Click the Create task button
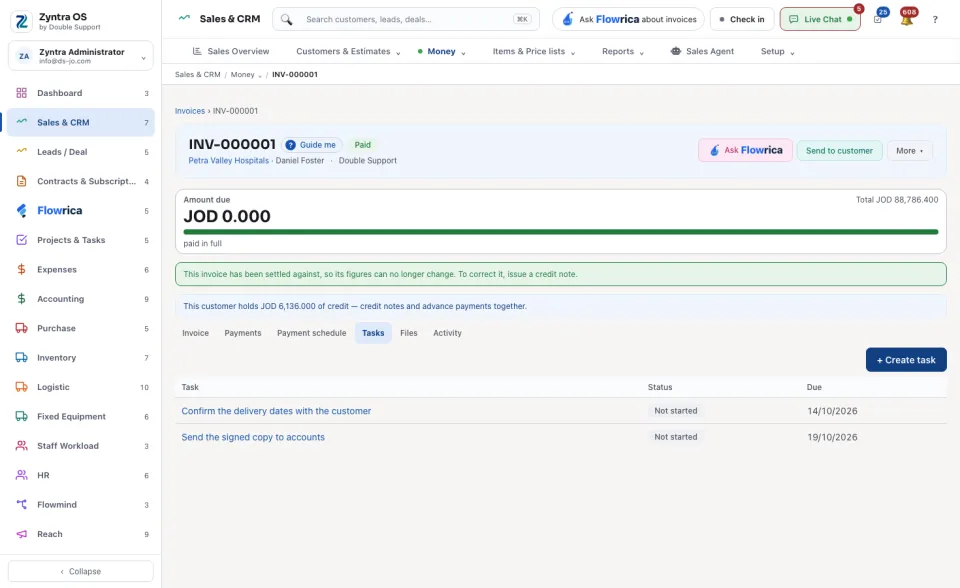Screen dimensions: 960x588 [906, 360]
